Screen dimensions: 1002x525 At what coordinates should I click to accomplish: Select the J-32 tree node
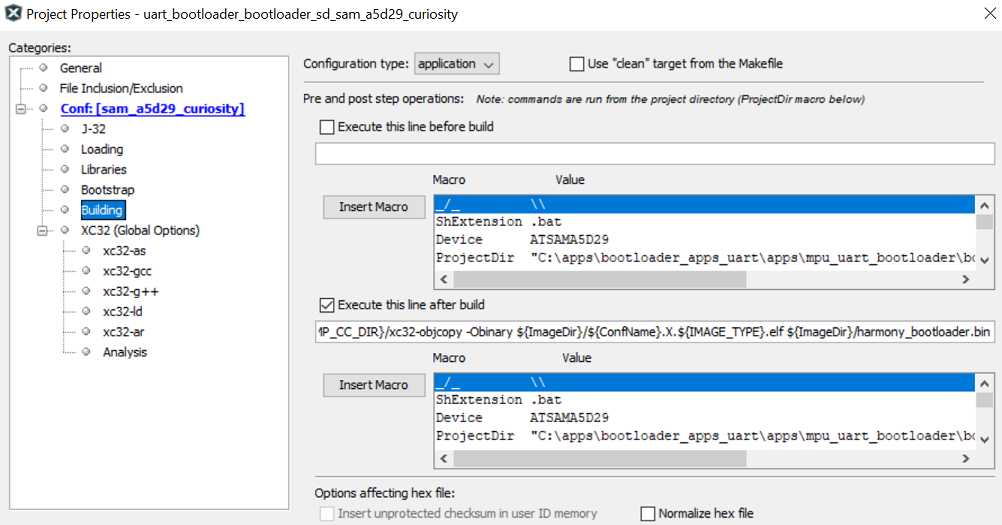click(x=93, y=129)
